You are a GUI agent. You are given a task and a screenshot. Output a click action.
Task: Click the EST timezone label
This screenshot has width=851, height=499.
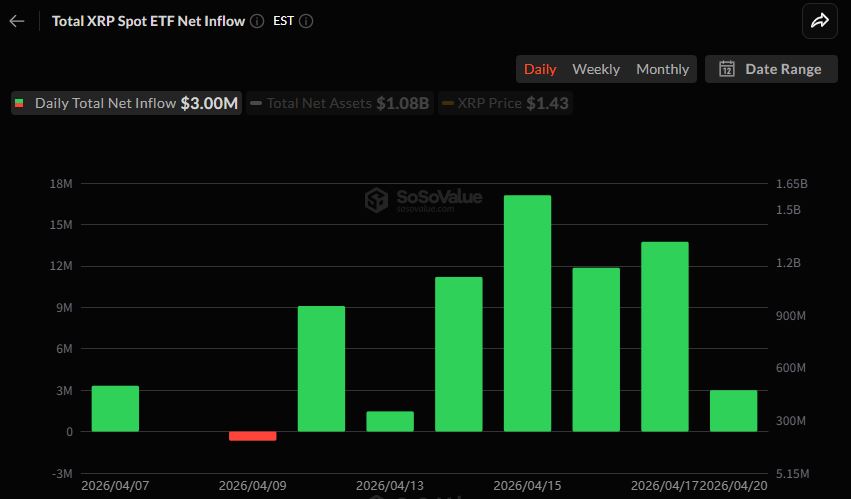pyautogui.click(x=281, y=21)
